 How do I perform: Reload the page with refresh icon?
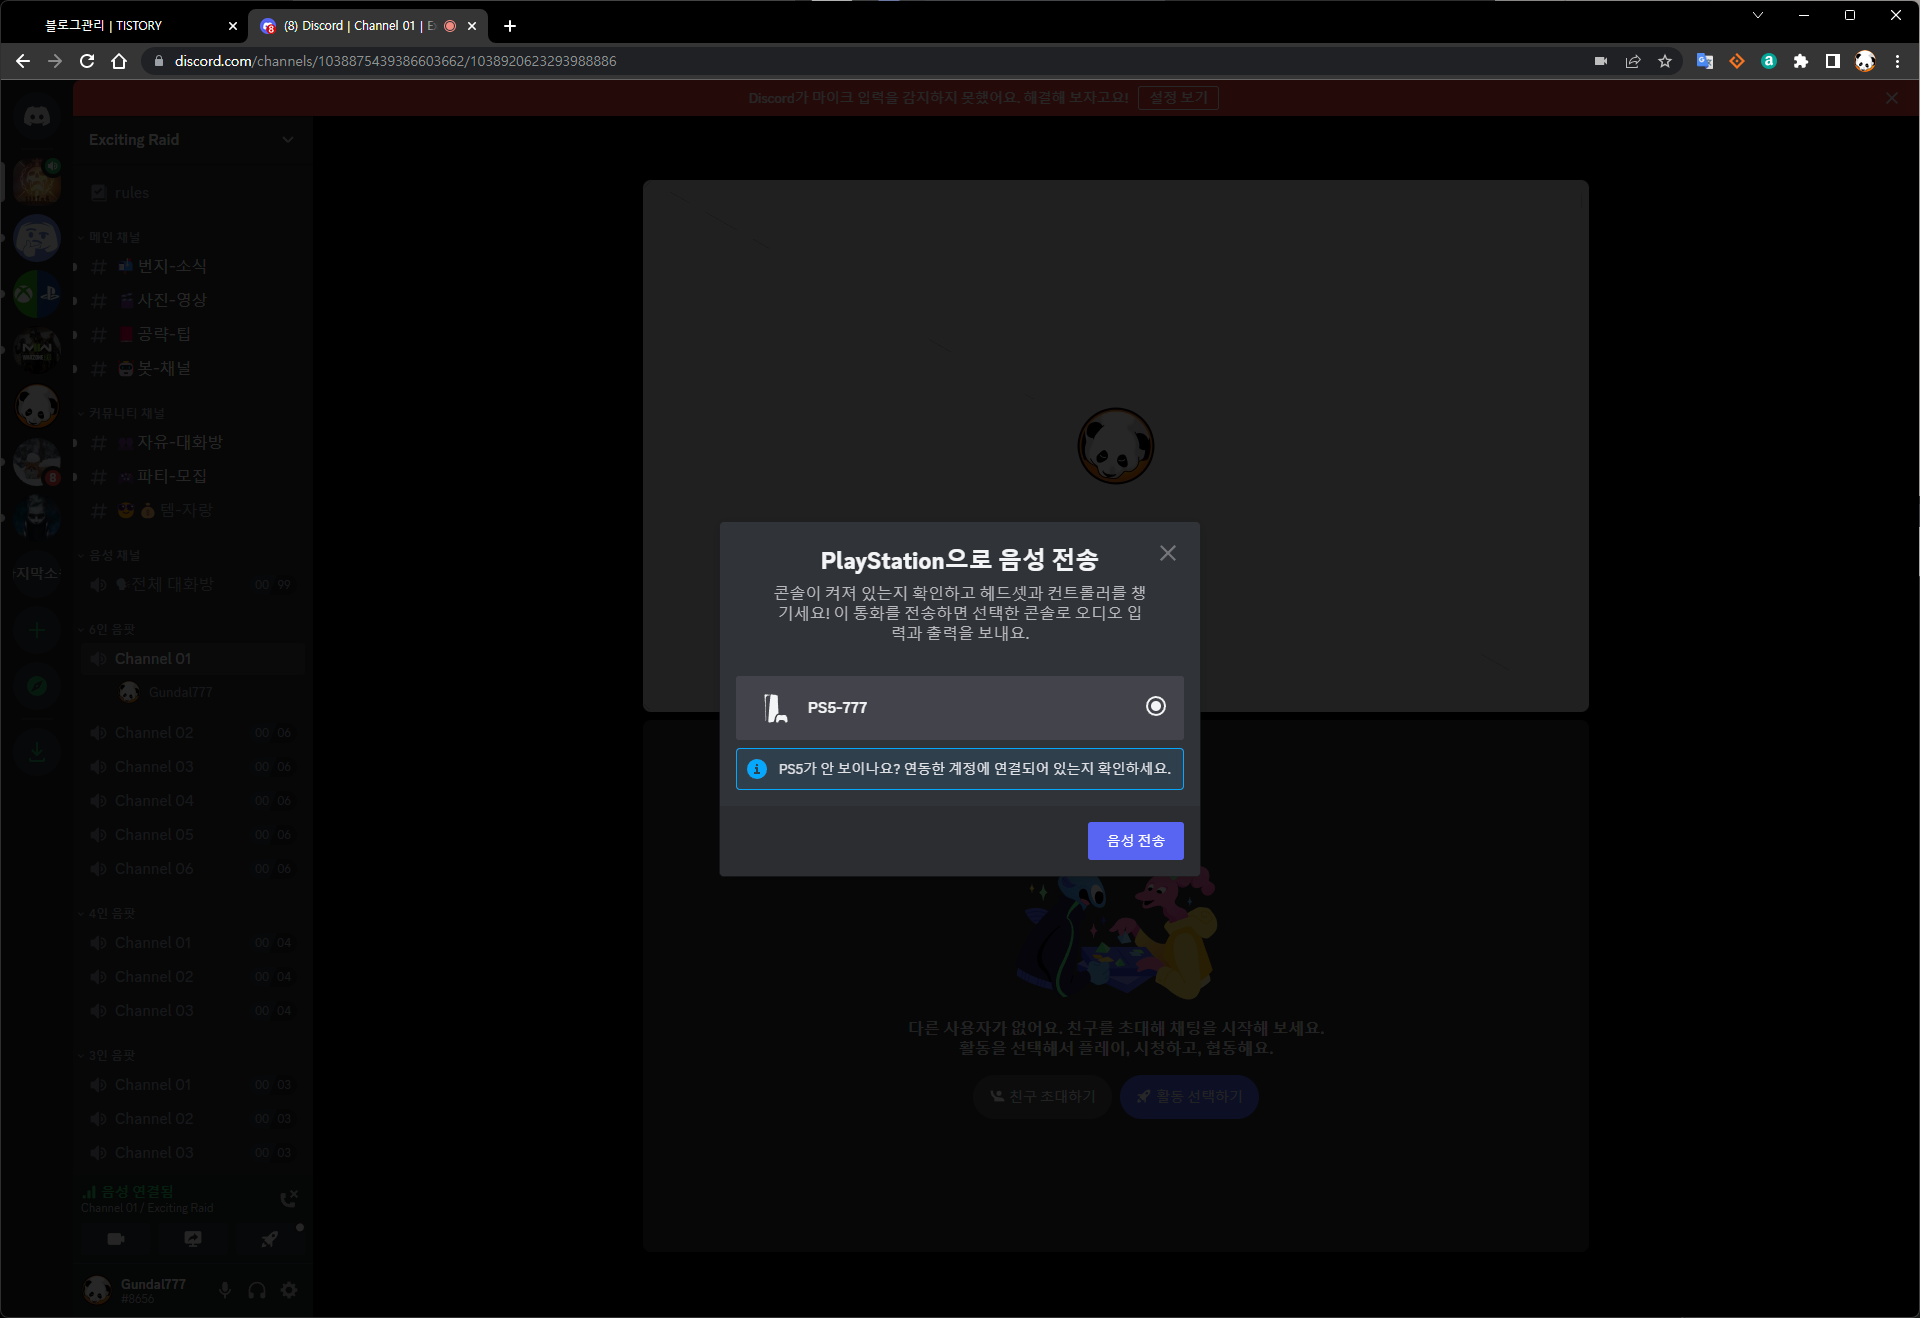pos(87,61)
